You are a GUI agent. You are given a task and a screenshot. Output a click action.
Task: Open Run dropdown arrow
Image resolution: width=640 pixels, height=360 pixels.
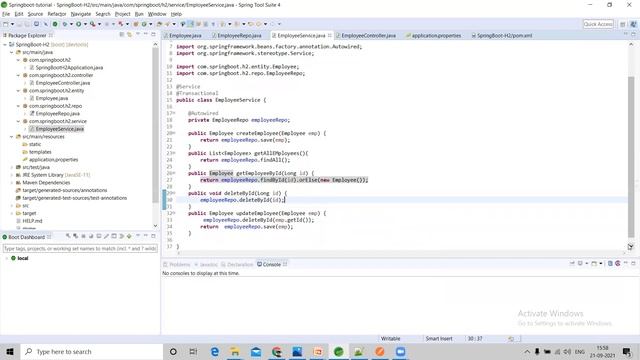click(x=85, y=24)
